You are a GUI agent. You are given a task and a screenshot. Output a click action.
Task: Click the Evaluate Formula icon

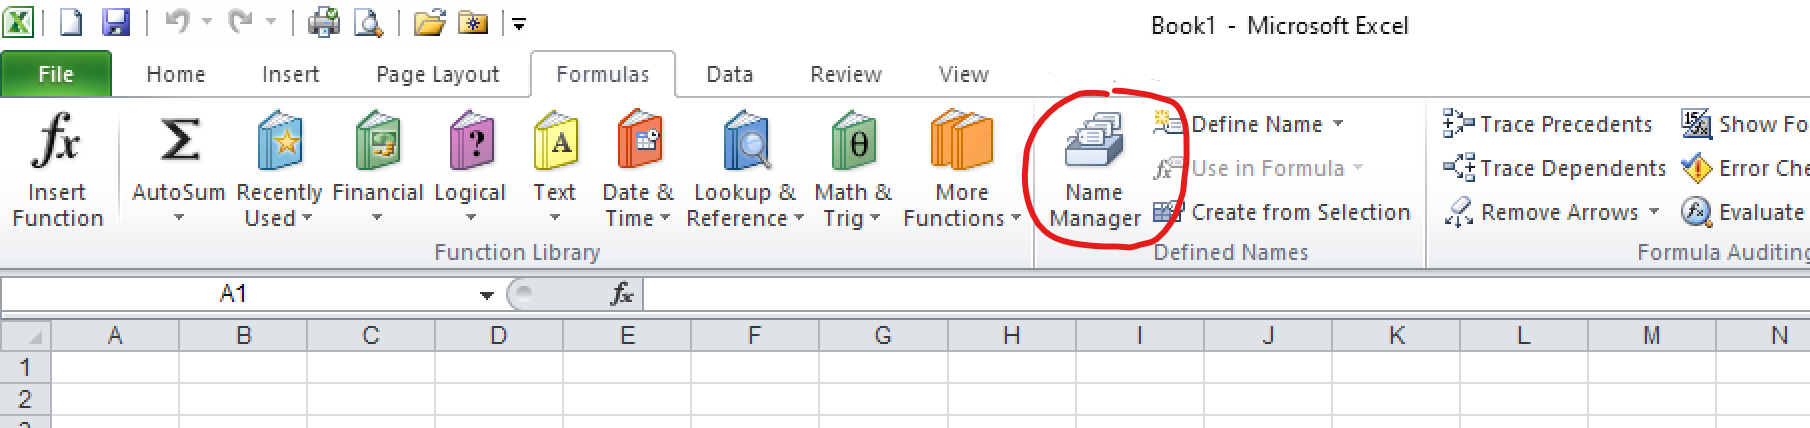click(1696, 212)
